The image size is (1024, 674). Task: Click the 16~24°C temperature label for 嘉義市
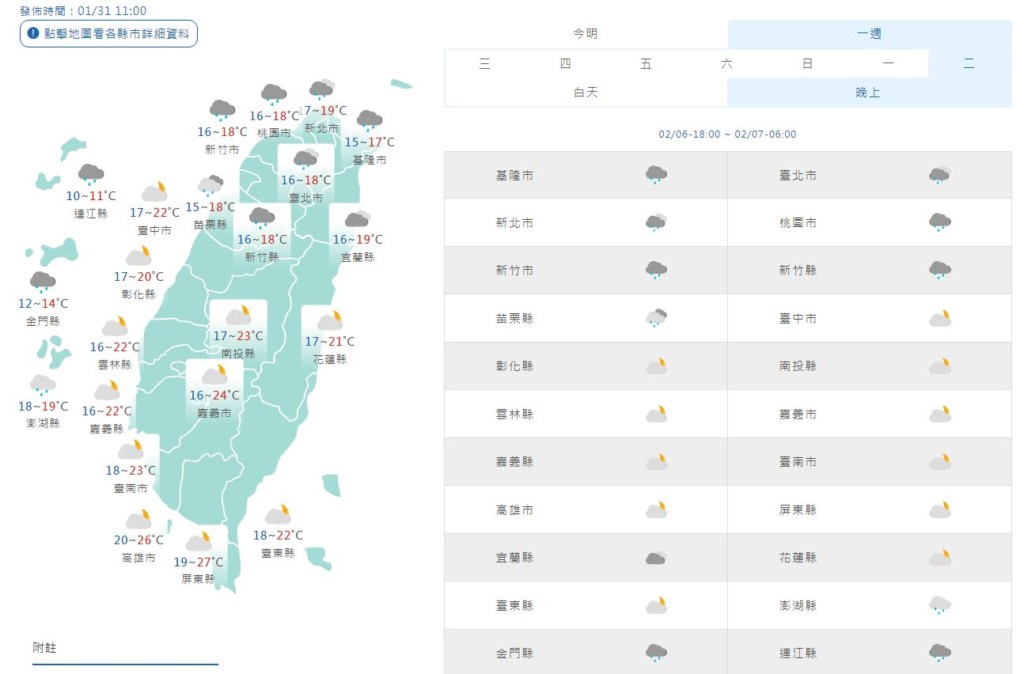tap(215, 395)
